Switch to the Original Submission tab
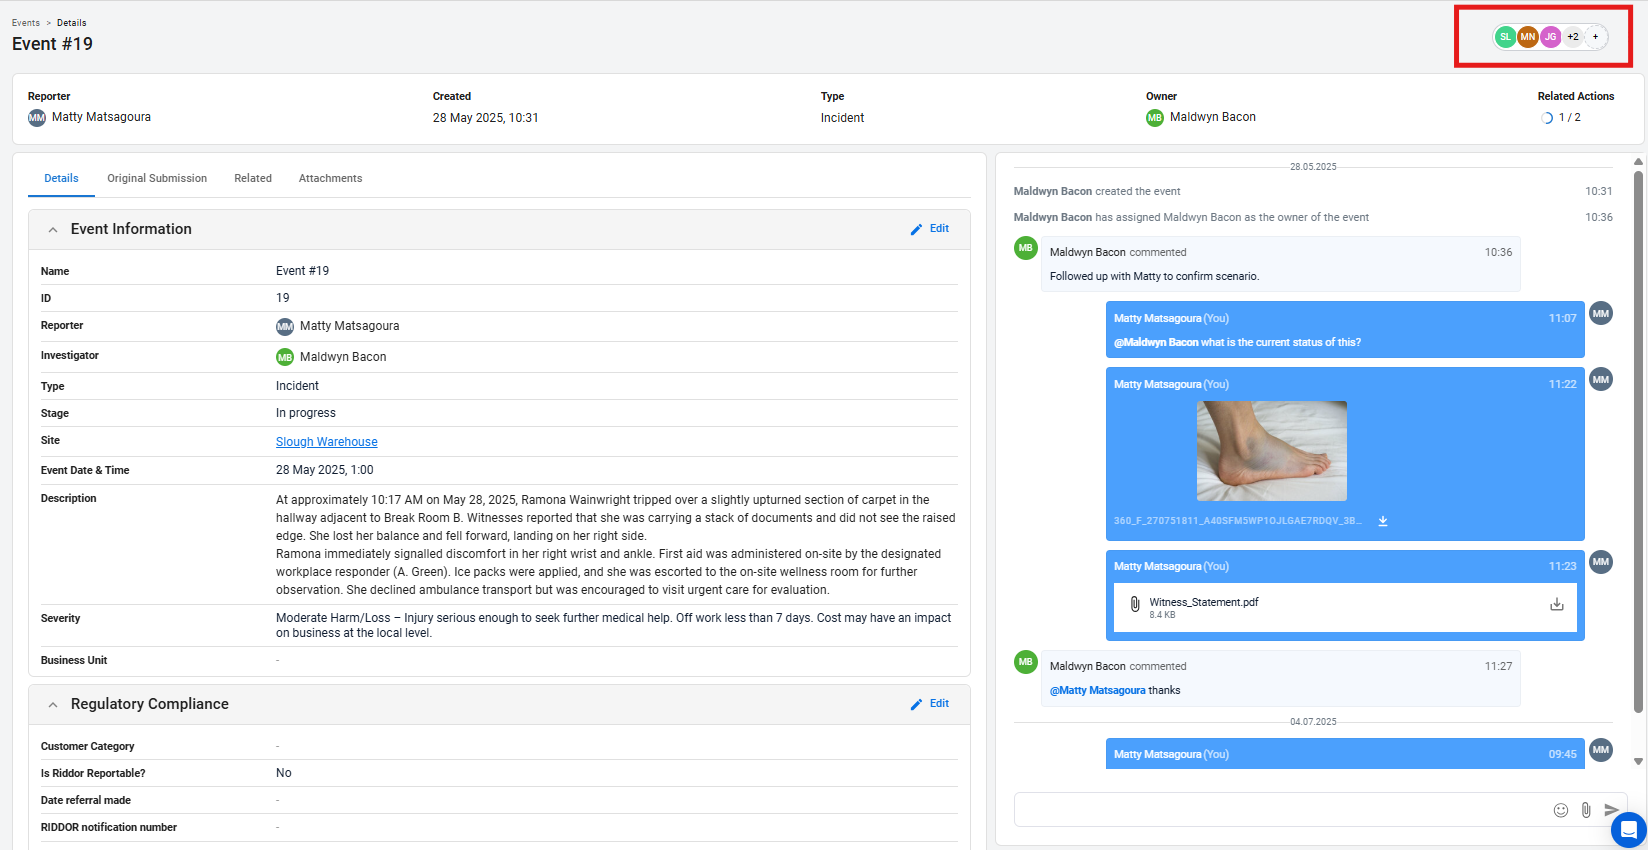Viewport: 1648px width, 850px height. (157, 178)
